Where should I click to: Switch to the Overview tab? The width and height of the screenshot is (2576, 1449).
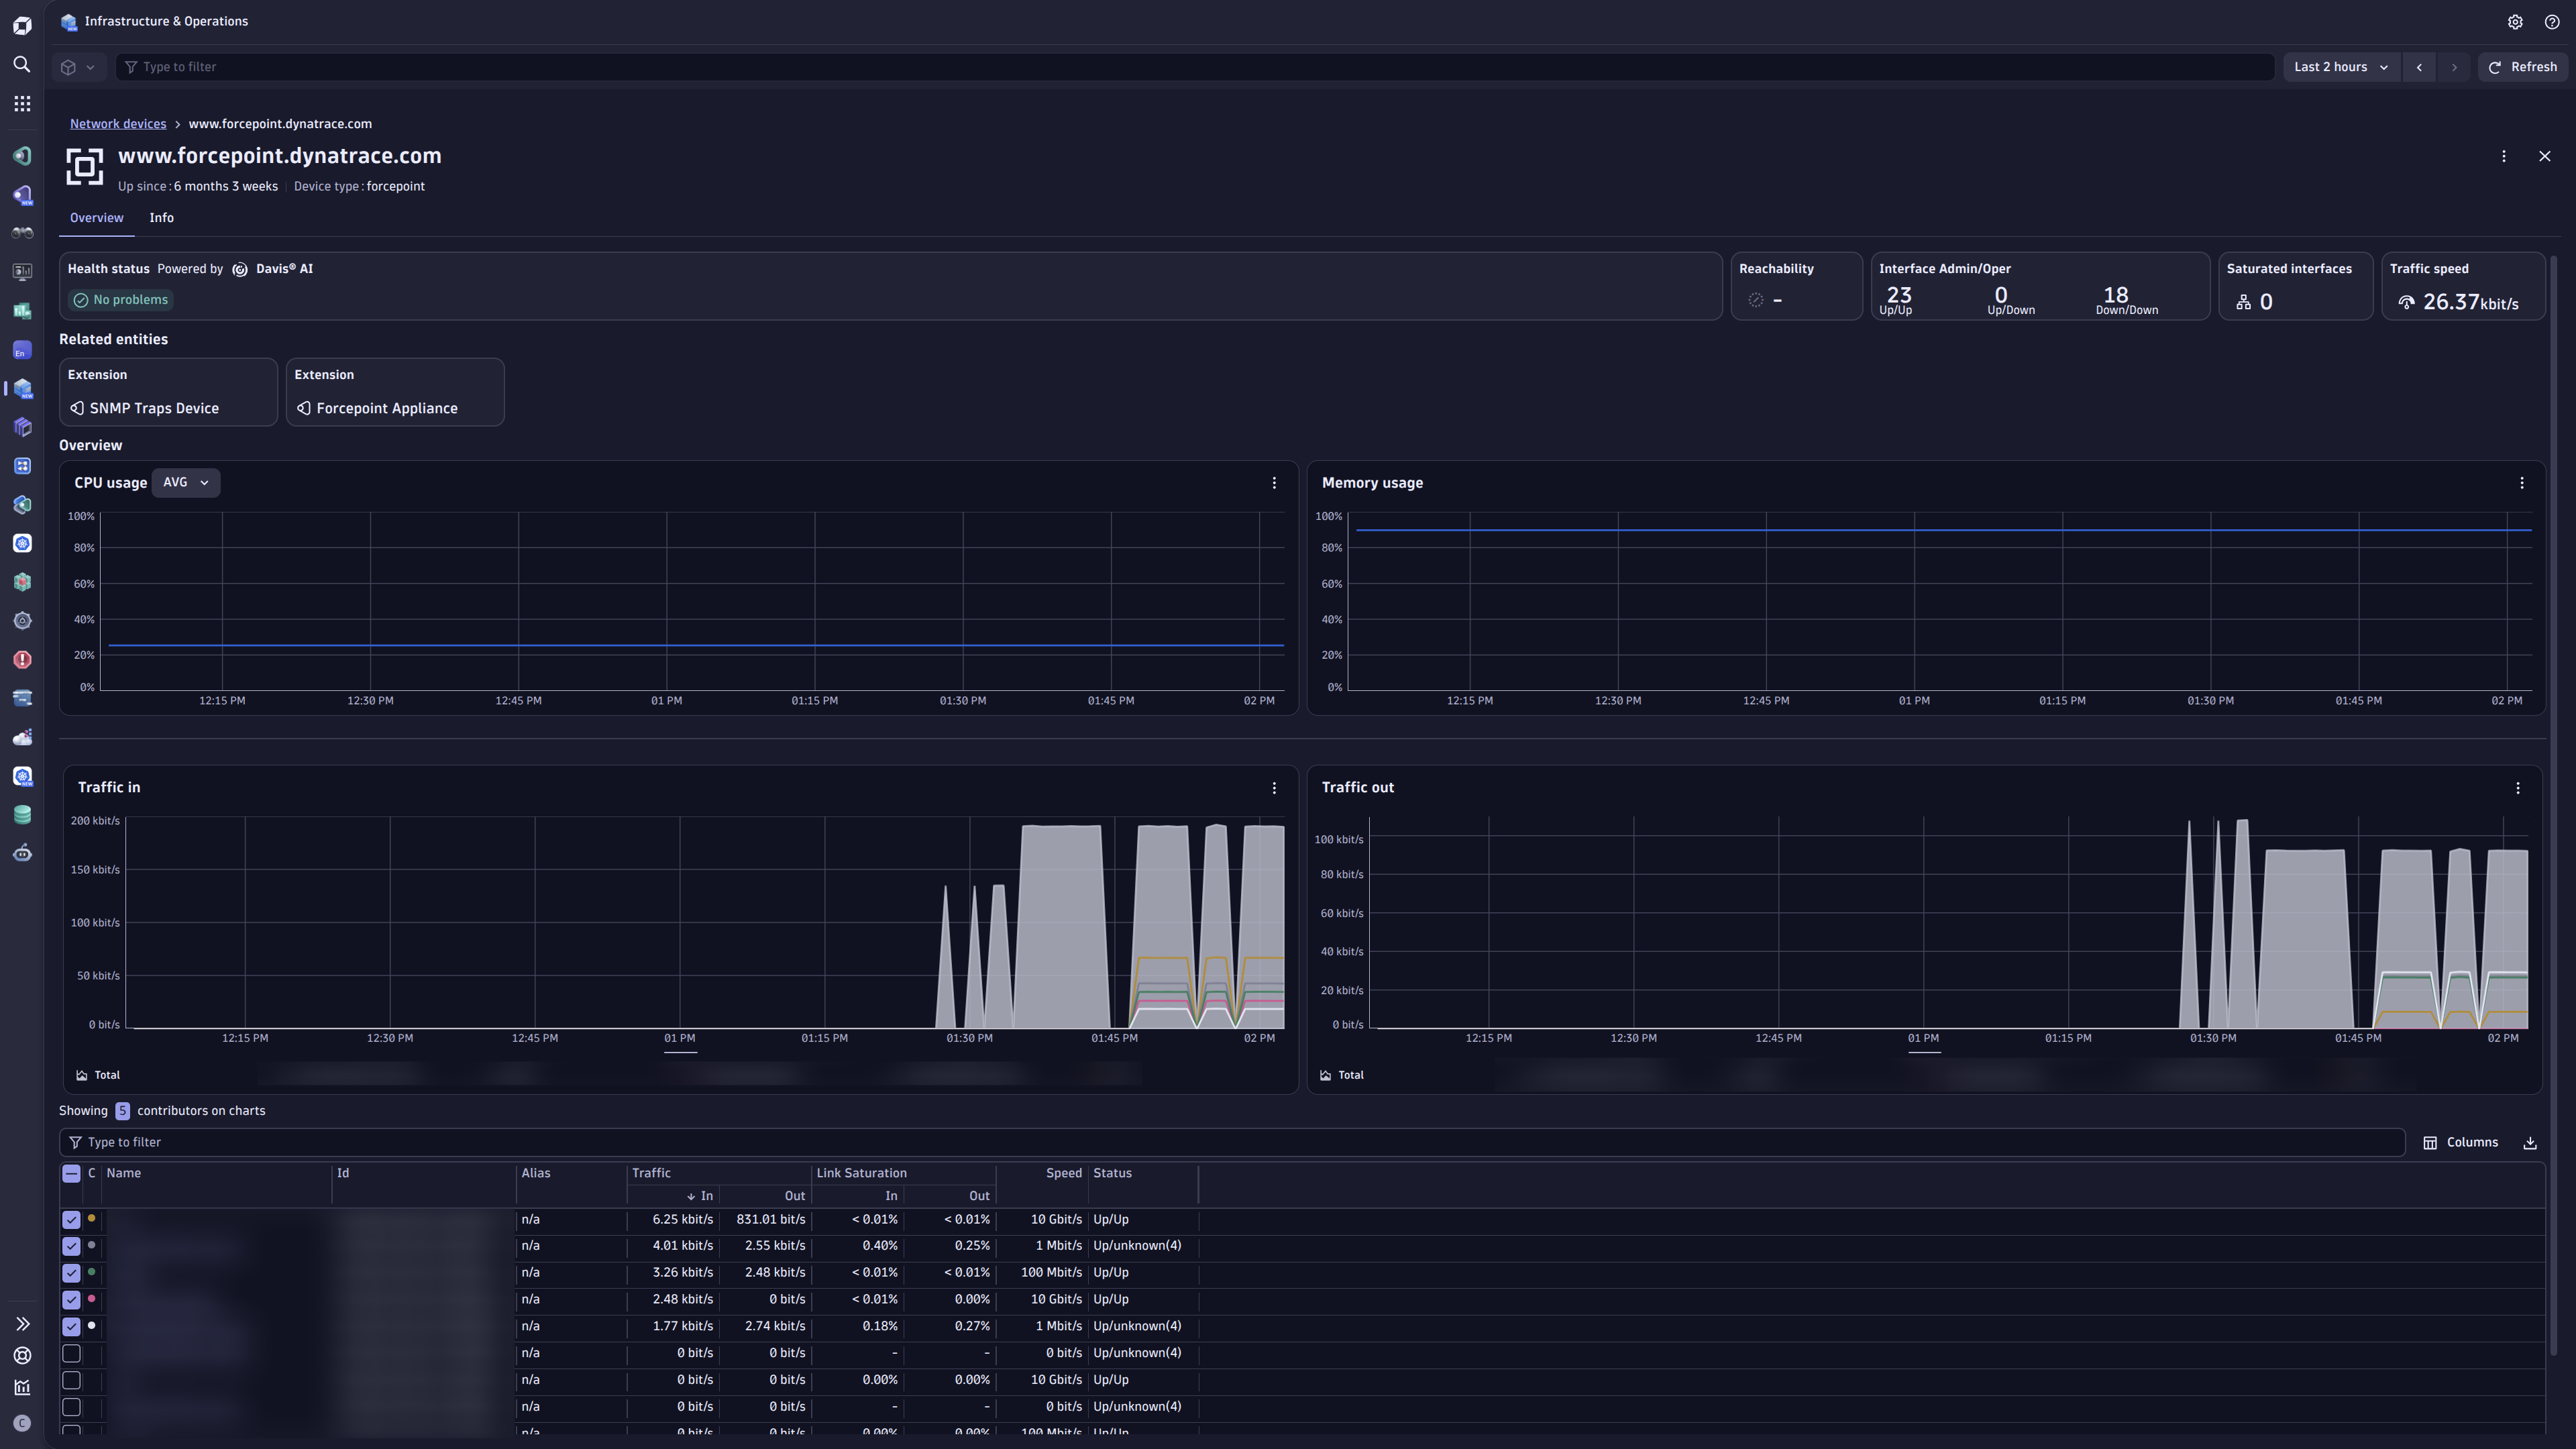[x=97, y=218]
